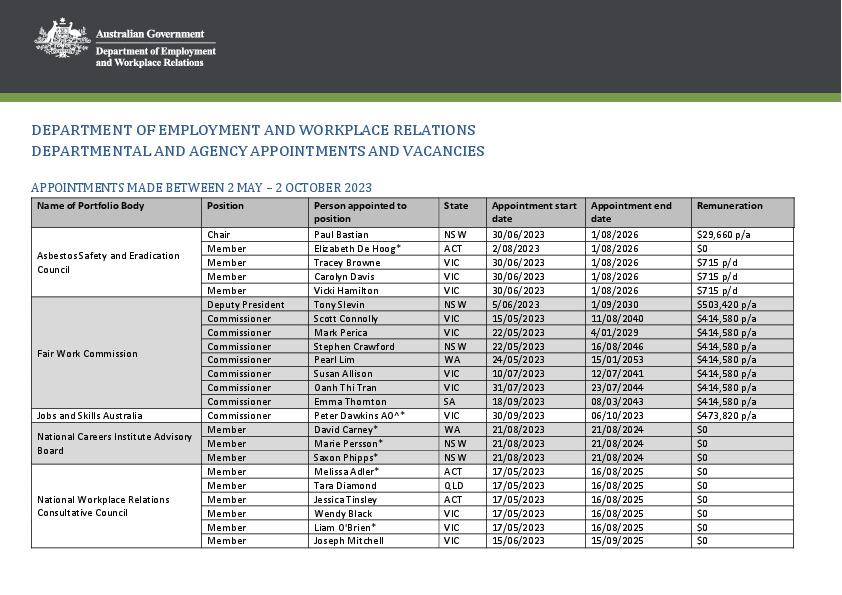Click the name 'Tracey Browne'

click(x=347, y=263)
